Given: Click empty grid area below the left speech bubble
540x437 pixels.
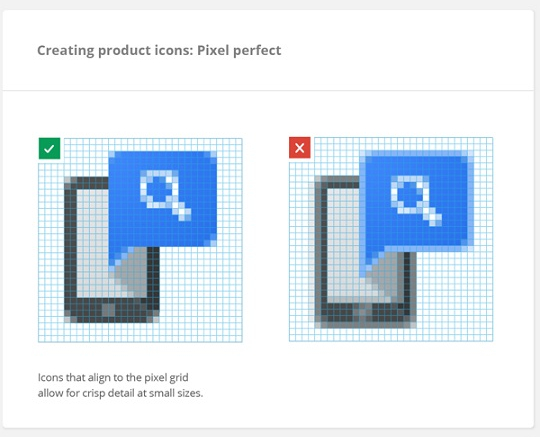Looking at the screenshot, I should coord(200,293).
